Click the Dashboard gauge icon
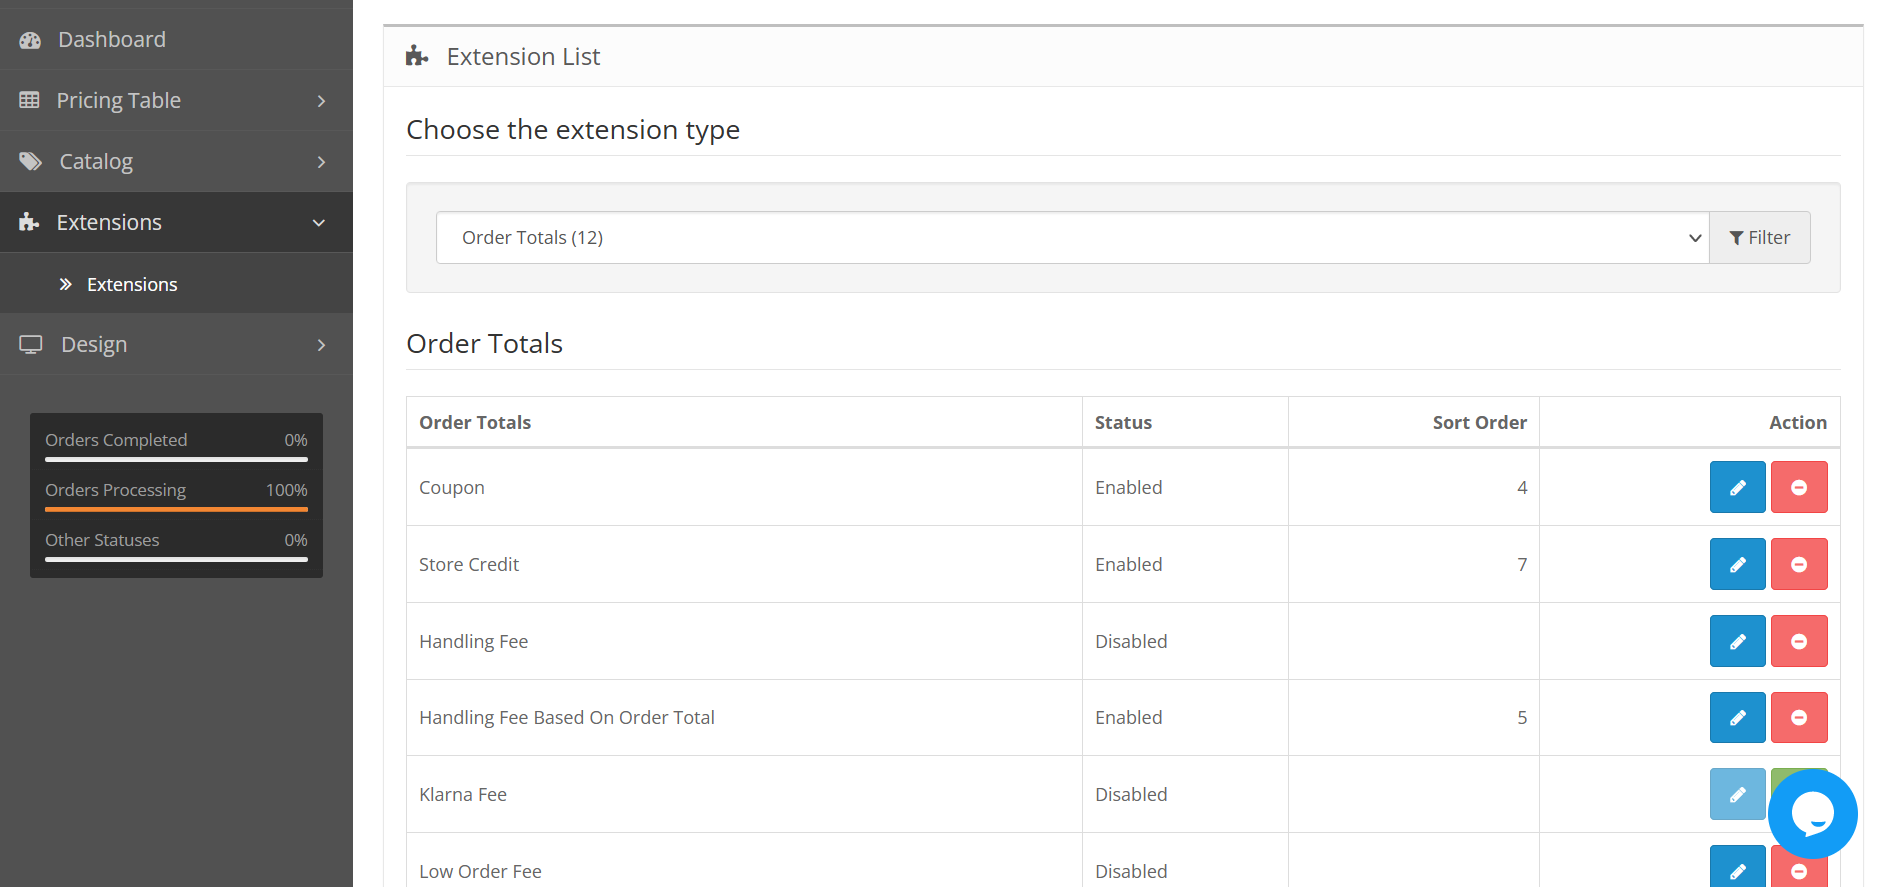Screen dimensions: 1882x887 point(30,40)
